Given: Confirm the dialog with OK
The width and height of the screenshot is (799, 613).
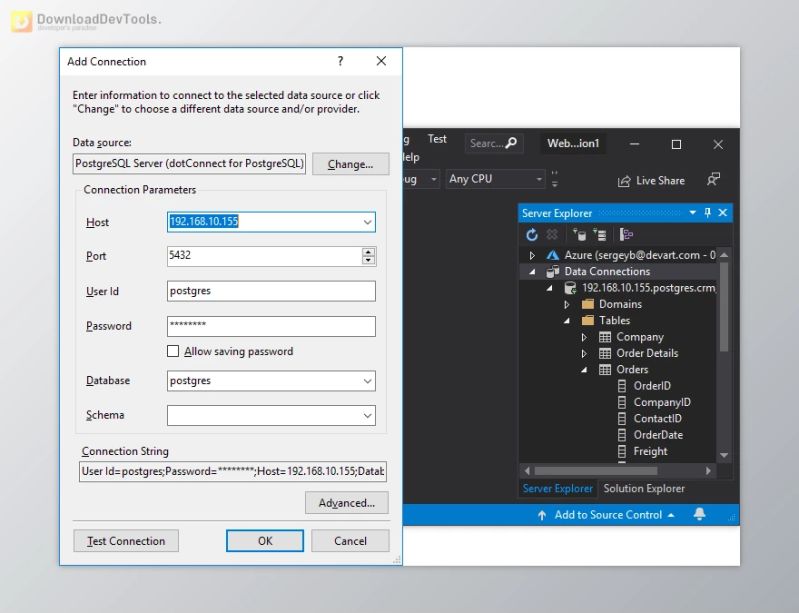Looking at the screenshot, I should pos(265,541).
